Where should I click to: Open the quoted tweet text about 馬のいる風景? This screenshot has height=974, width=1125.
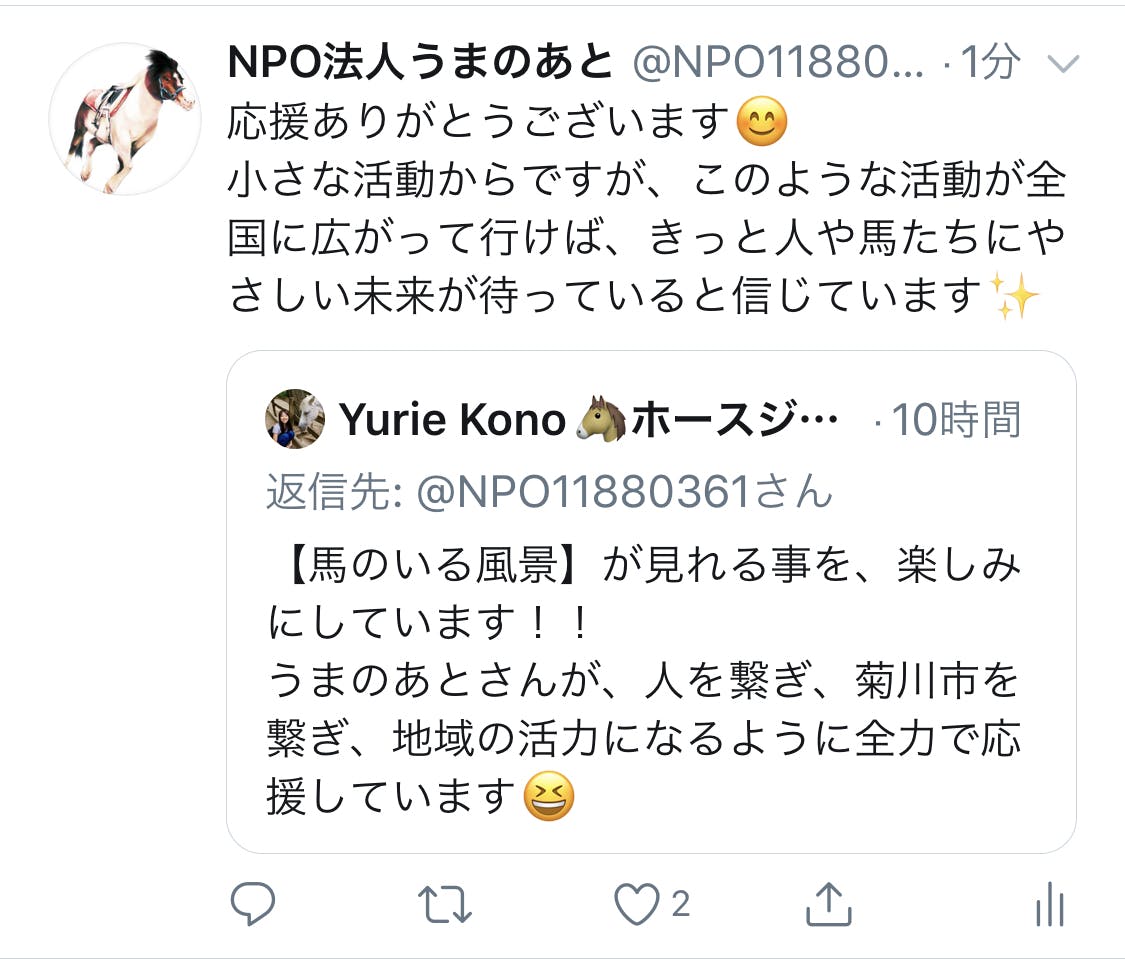(644, 680)
